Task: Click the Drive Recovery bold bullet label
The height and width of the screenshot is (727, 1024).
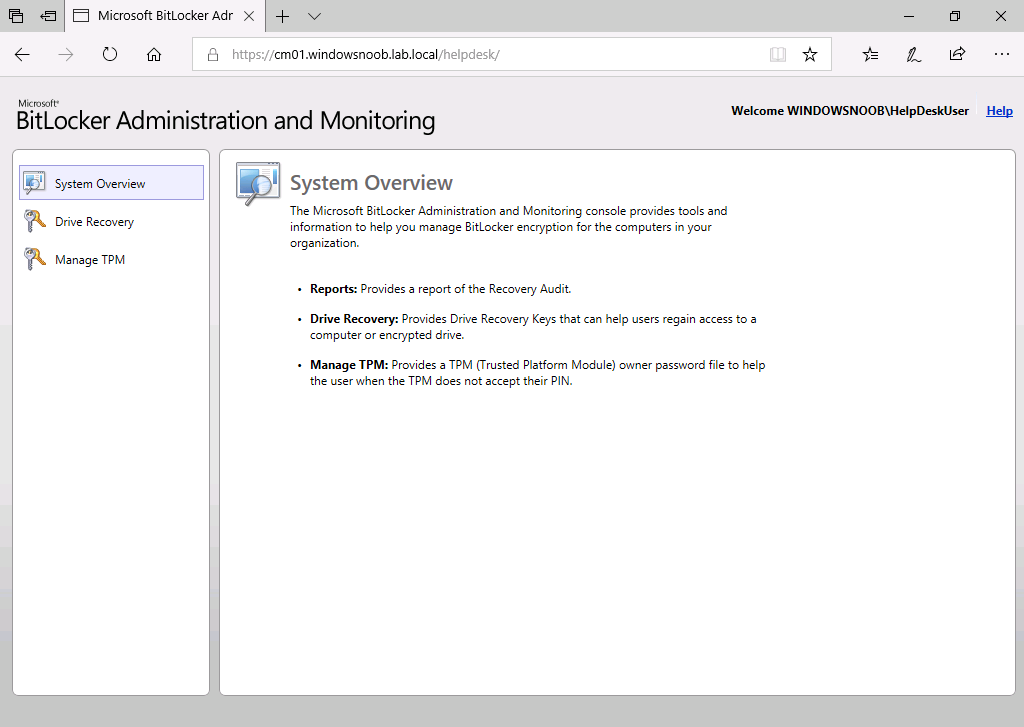Action: point(354,319)
